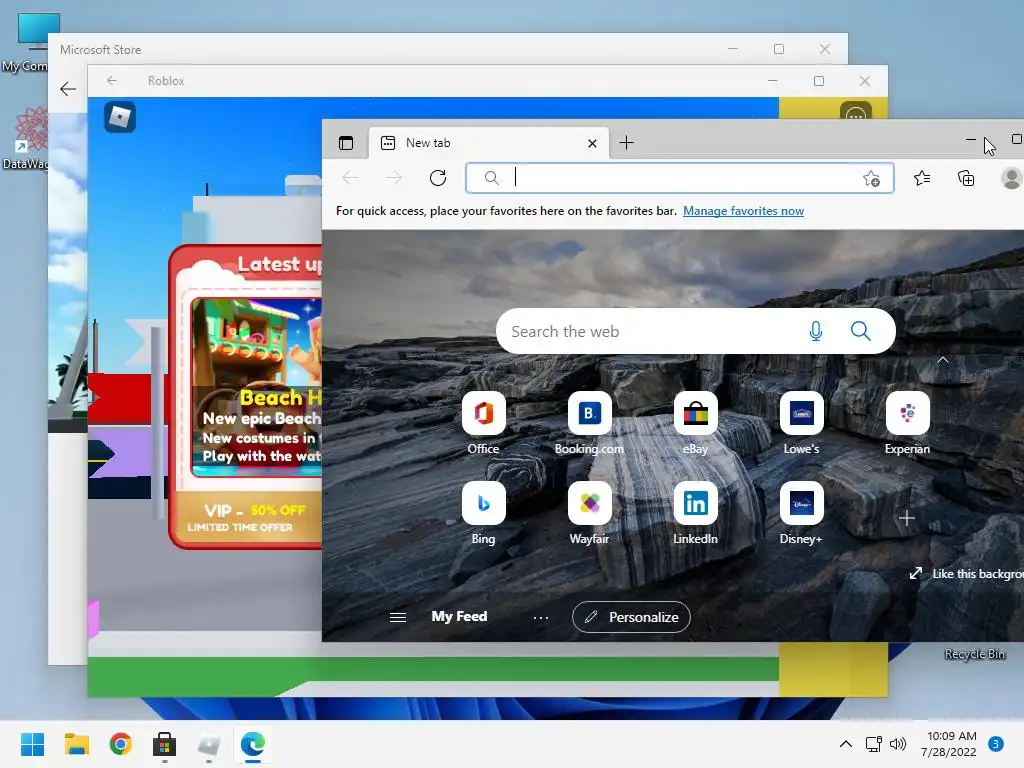This screenshot has width=1024, height=768.
Task: Click Manage favorites now link
Action: pos(743,211)
